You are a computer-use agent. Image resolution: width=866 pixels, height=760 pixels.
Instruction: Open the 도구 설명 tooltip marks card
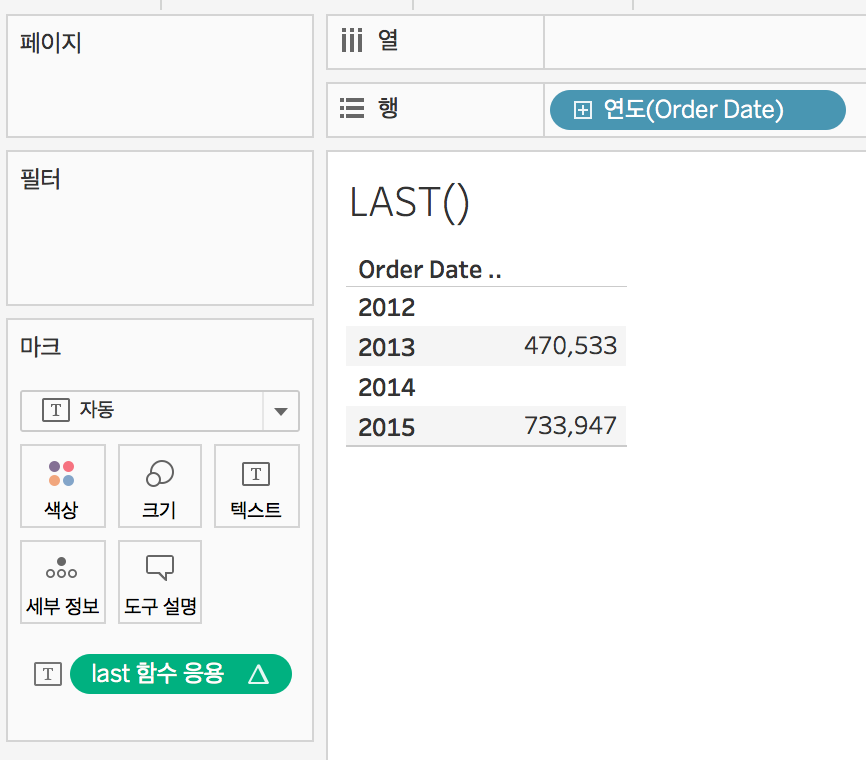160,582
